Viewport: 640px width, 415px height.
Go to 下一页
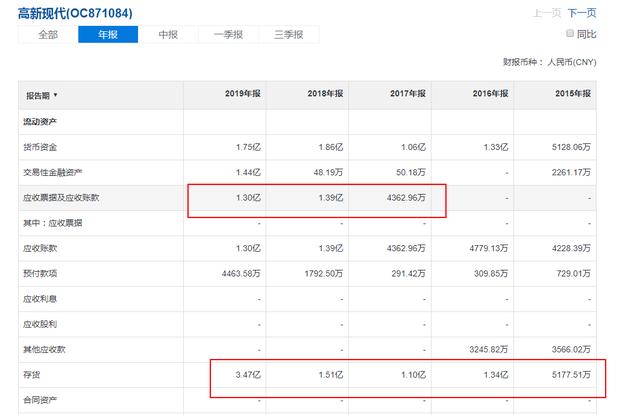click(x=582, y=13)
